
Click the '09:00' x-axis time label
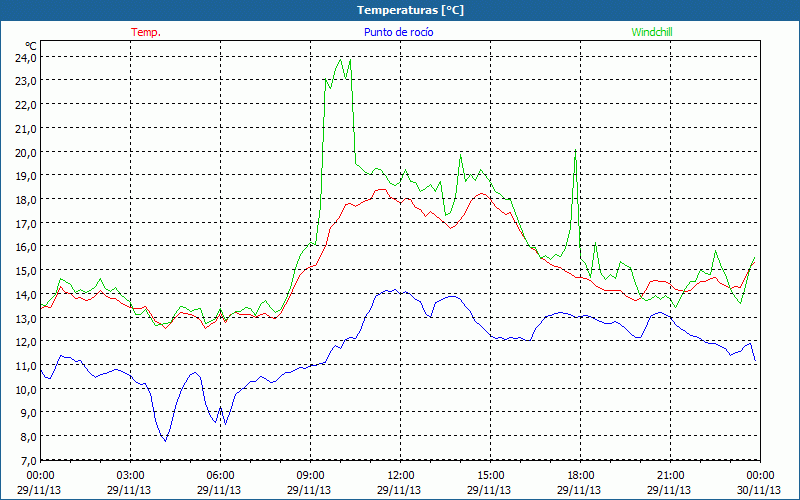[x=310, y=476]
